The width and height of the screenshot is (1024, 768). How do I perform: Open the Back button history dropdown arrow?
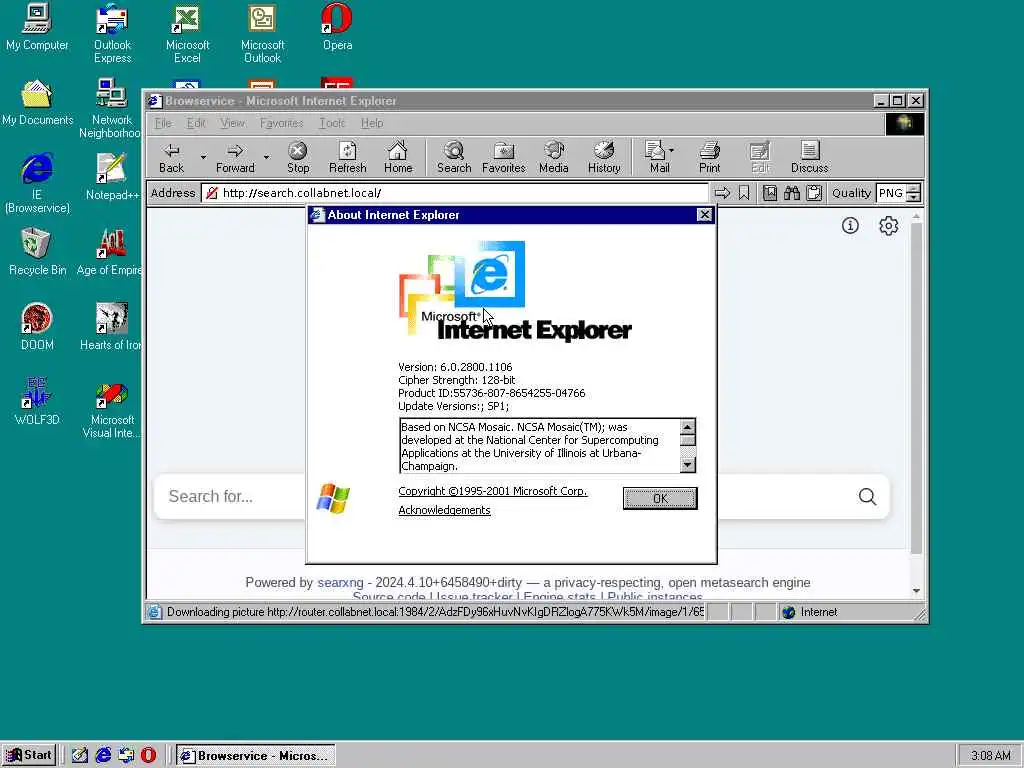point(203,157)
